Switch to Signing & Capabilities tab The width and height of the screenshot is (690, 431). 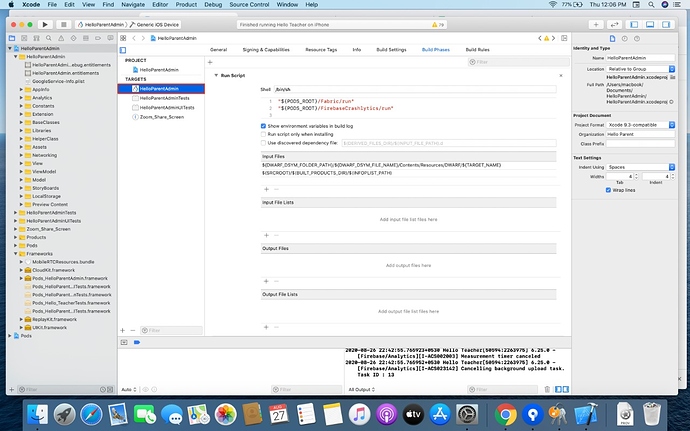tap(266, 50)
